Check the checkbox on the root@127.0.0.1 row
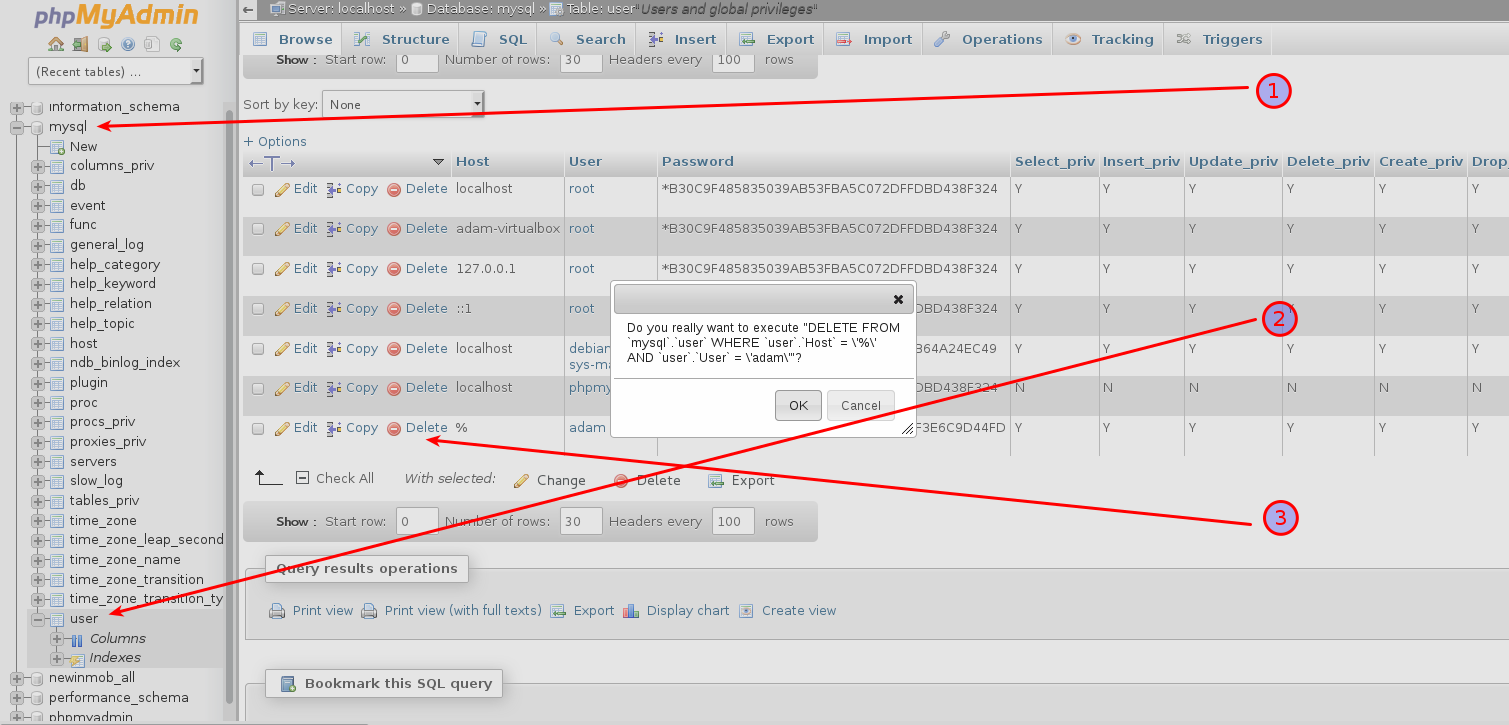Image resolution: width=1509 pixels, height=725 pixels. tap(258, 268)
